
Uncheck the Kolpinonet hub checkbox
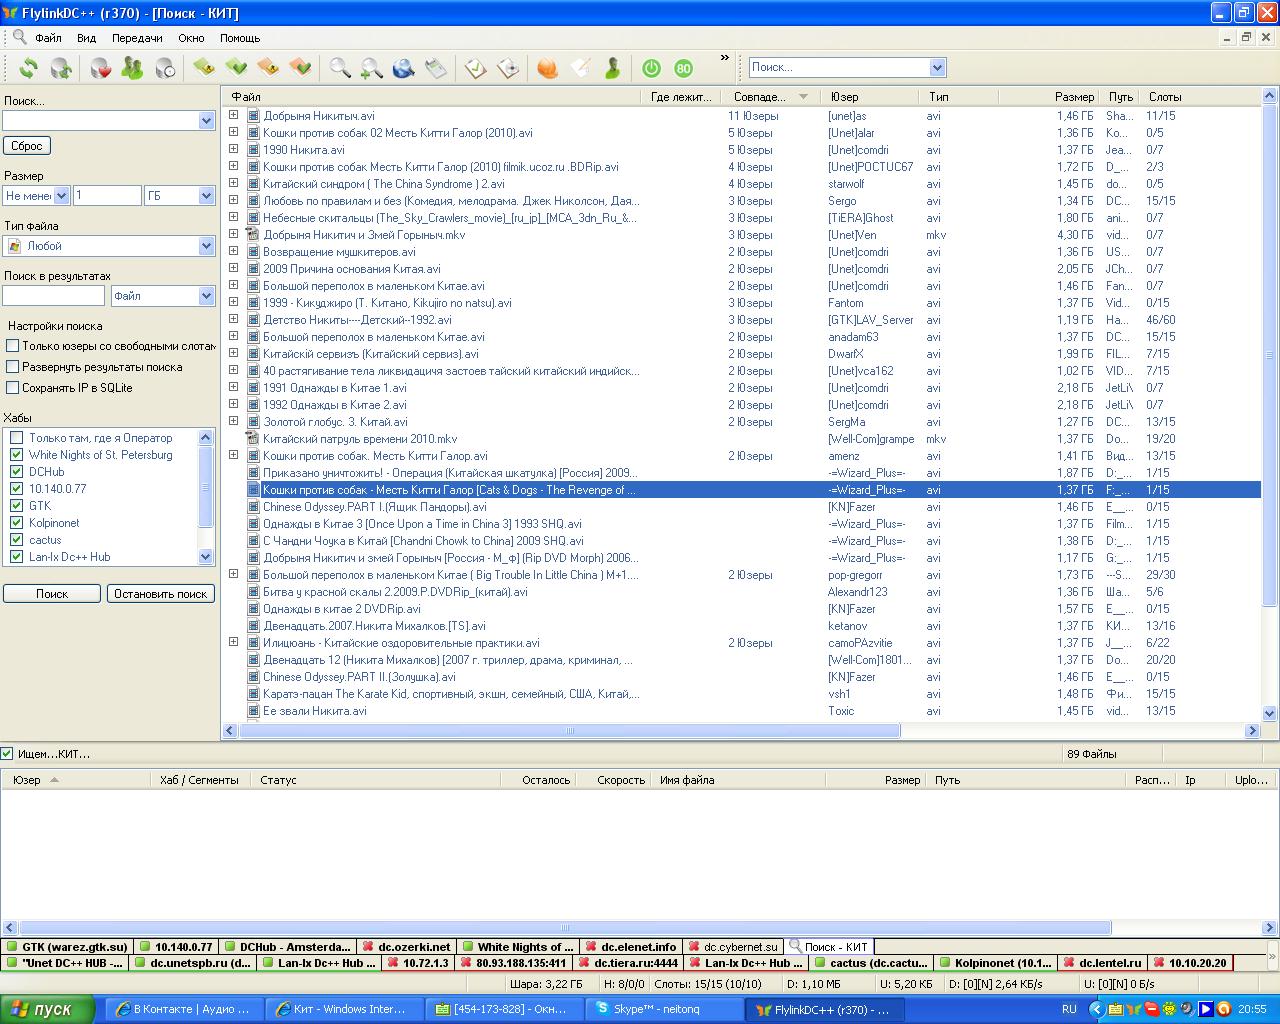pyautogui.click(x=16, y=523)
